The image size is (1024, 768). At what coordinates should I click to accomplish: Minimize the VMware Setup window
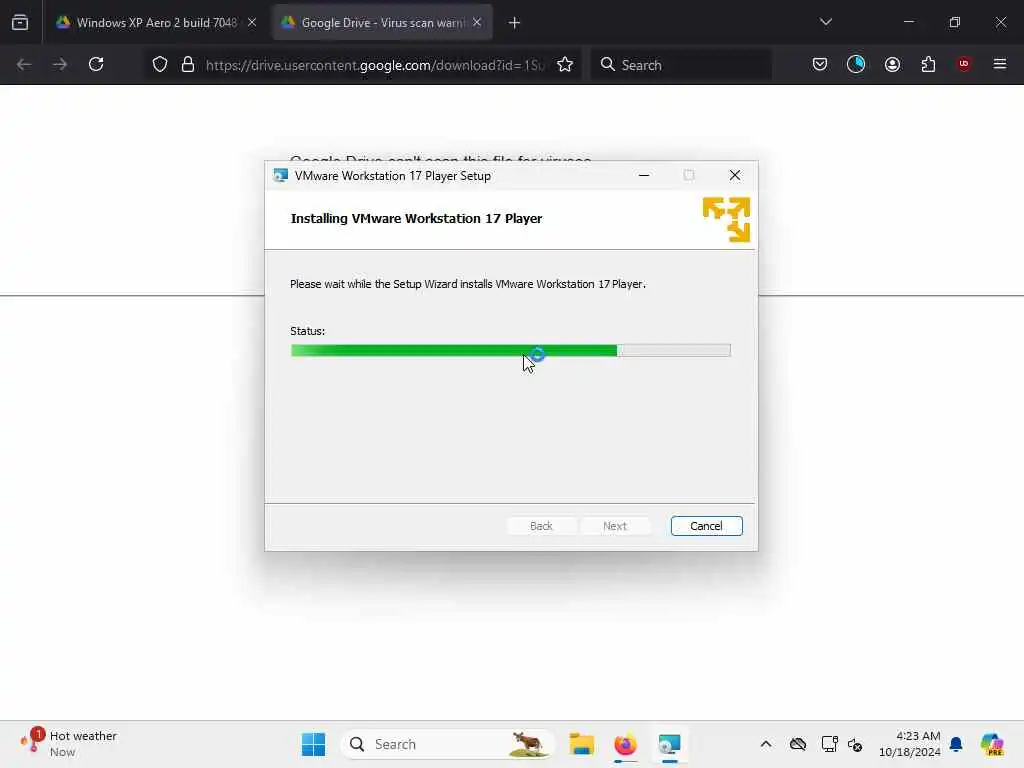(644, 175)
